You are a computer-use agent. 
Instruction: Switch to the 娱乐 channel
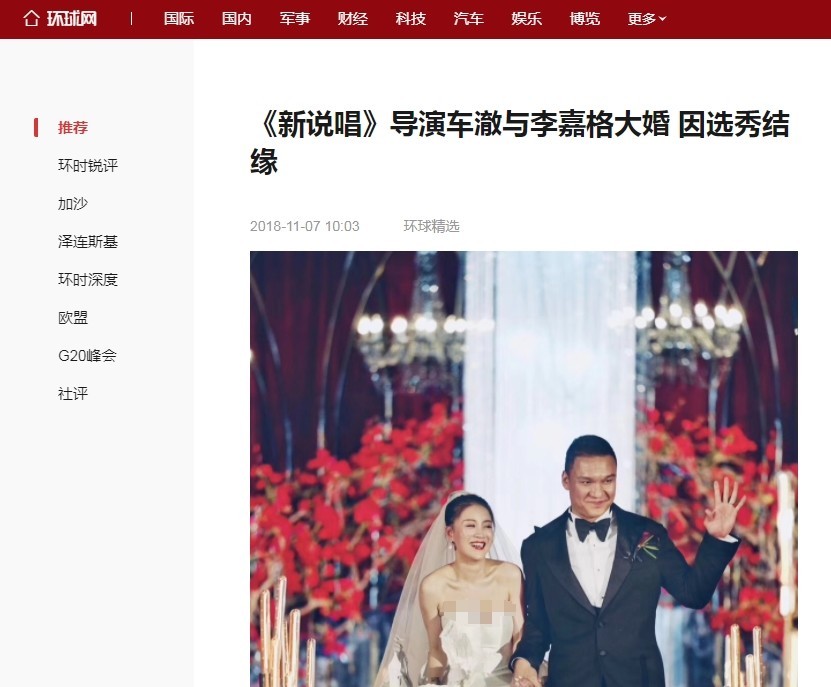click(x=527, y=19)
